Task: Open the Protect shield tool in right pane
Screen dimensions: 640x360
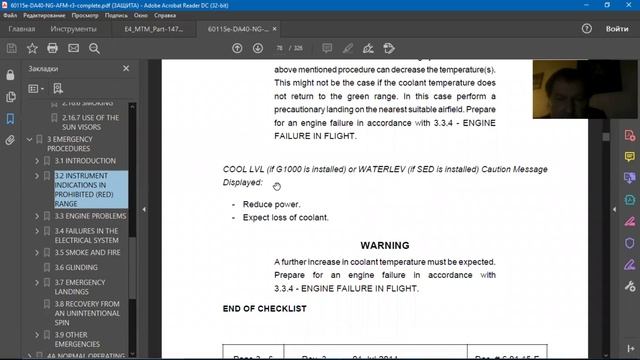Action: pos(630,243)
